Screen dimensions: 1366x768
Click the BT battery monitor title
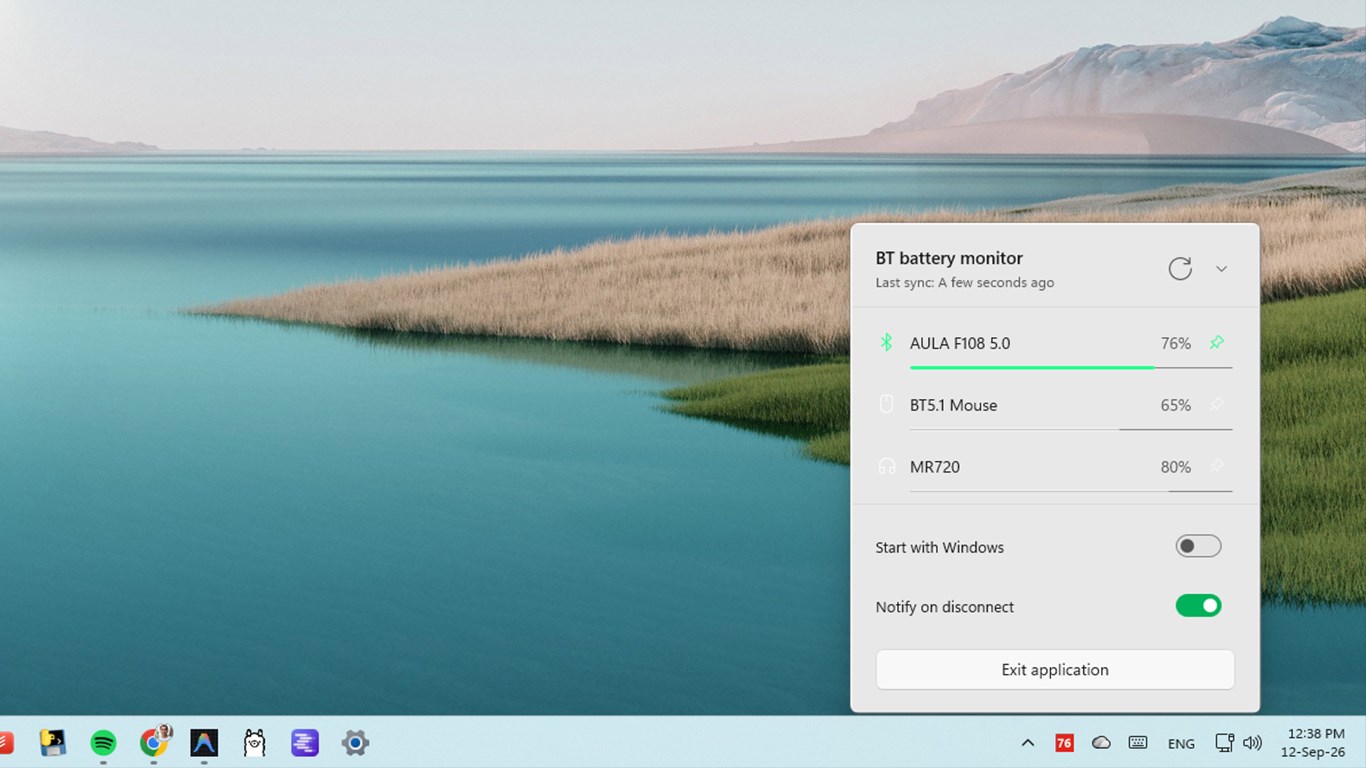coord(949,258)
